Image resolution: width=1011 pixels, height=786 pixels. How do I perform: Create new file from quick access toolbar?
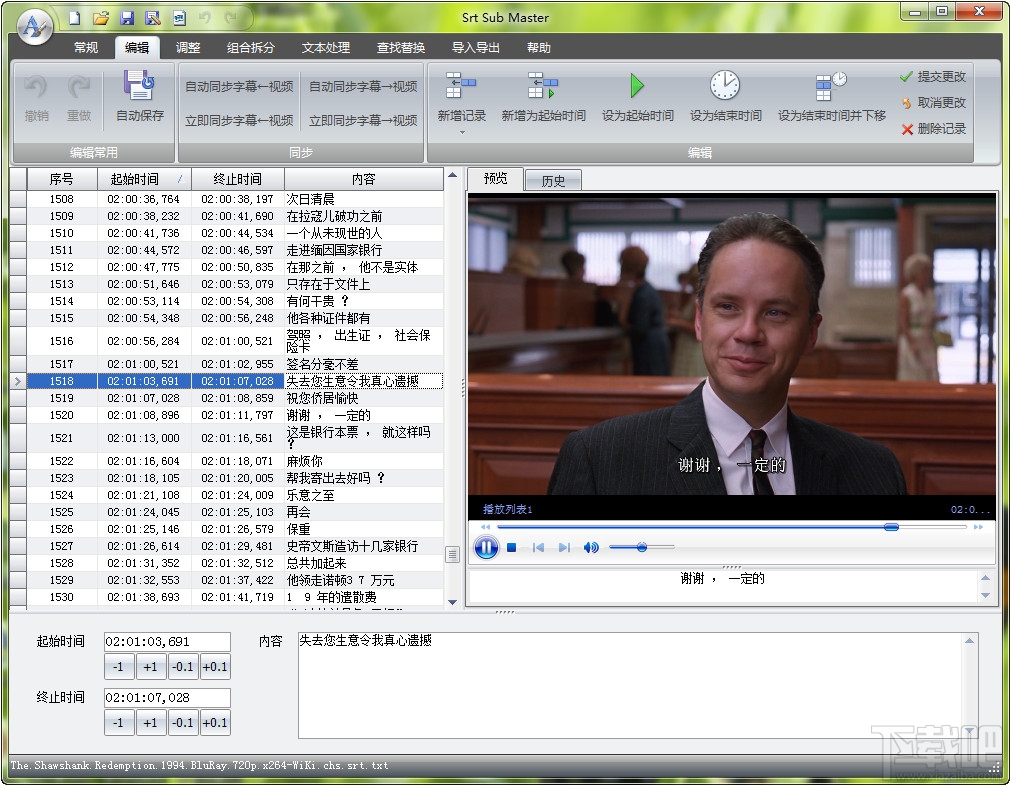tap(75, 18)
